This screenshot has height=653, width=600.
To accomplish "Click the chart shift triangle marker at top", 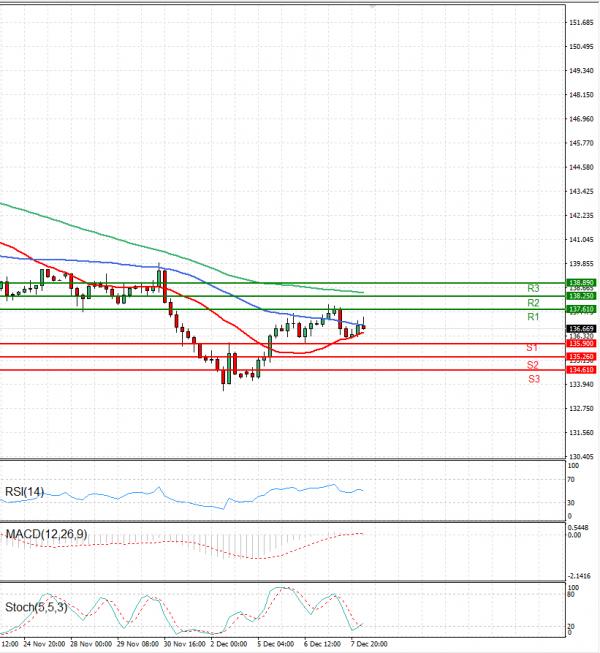I will point(372,6).
